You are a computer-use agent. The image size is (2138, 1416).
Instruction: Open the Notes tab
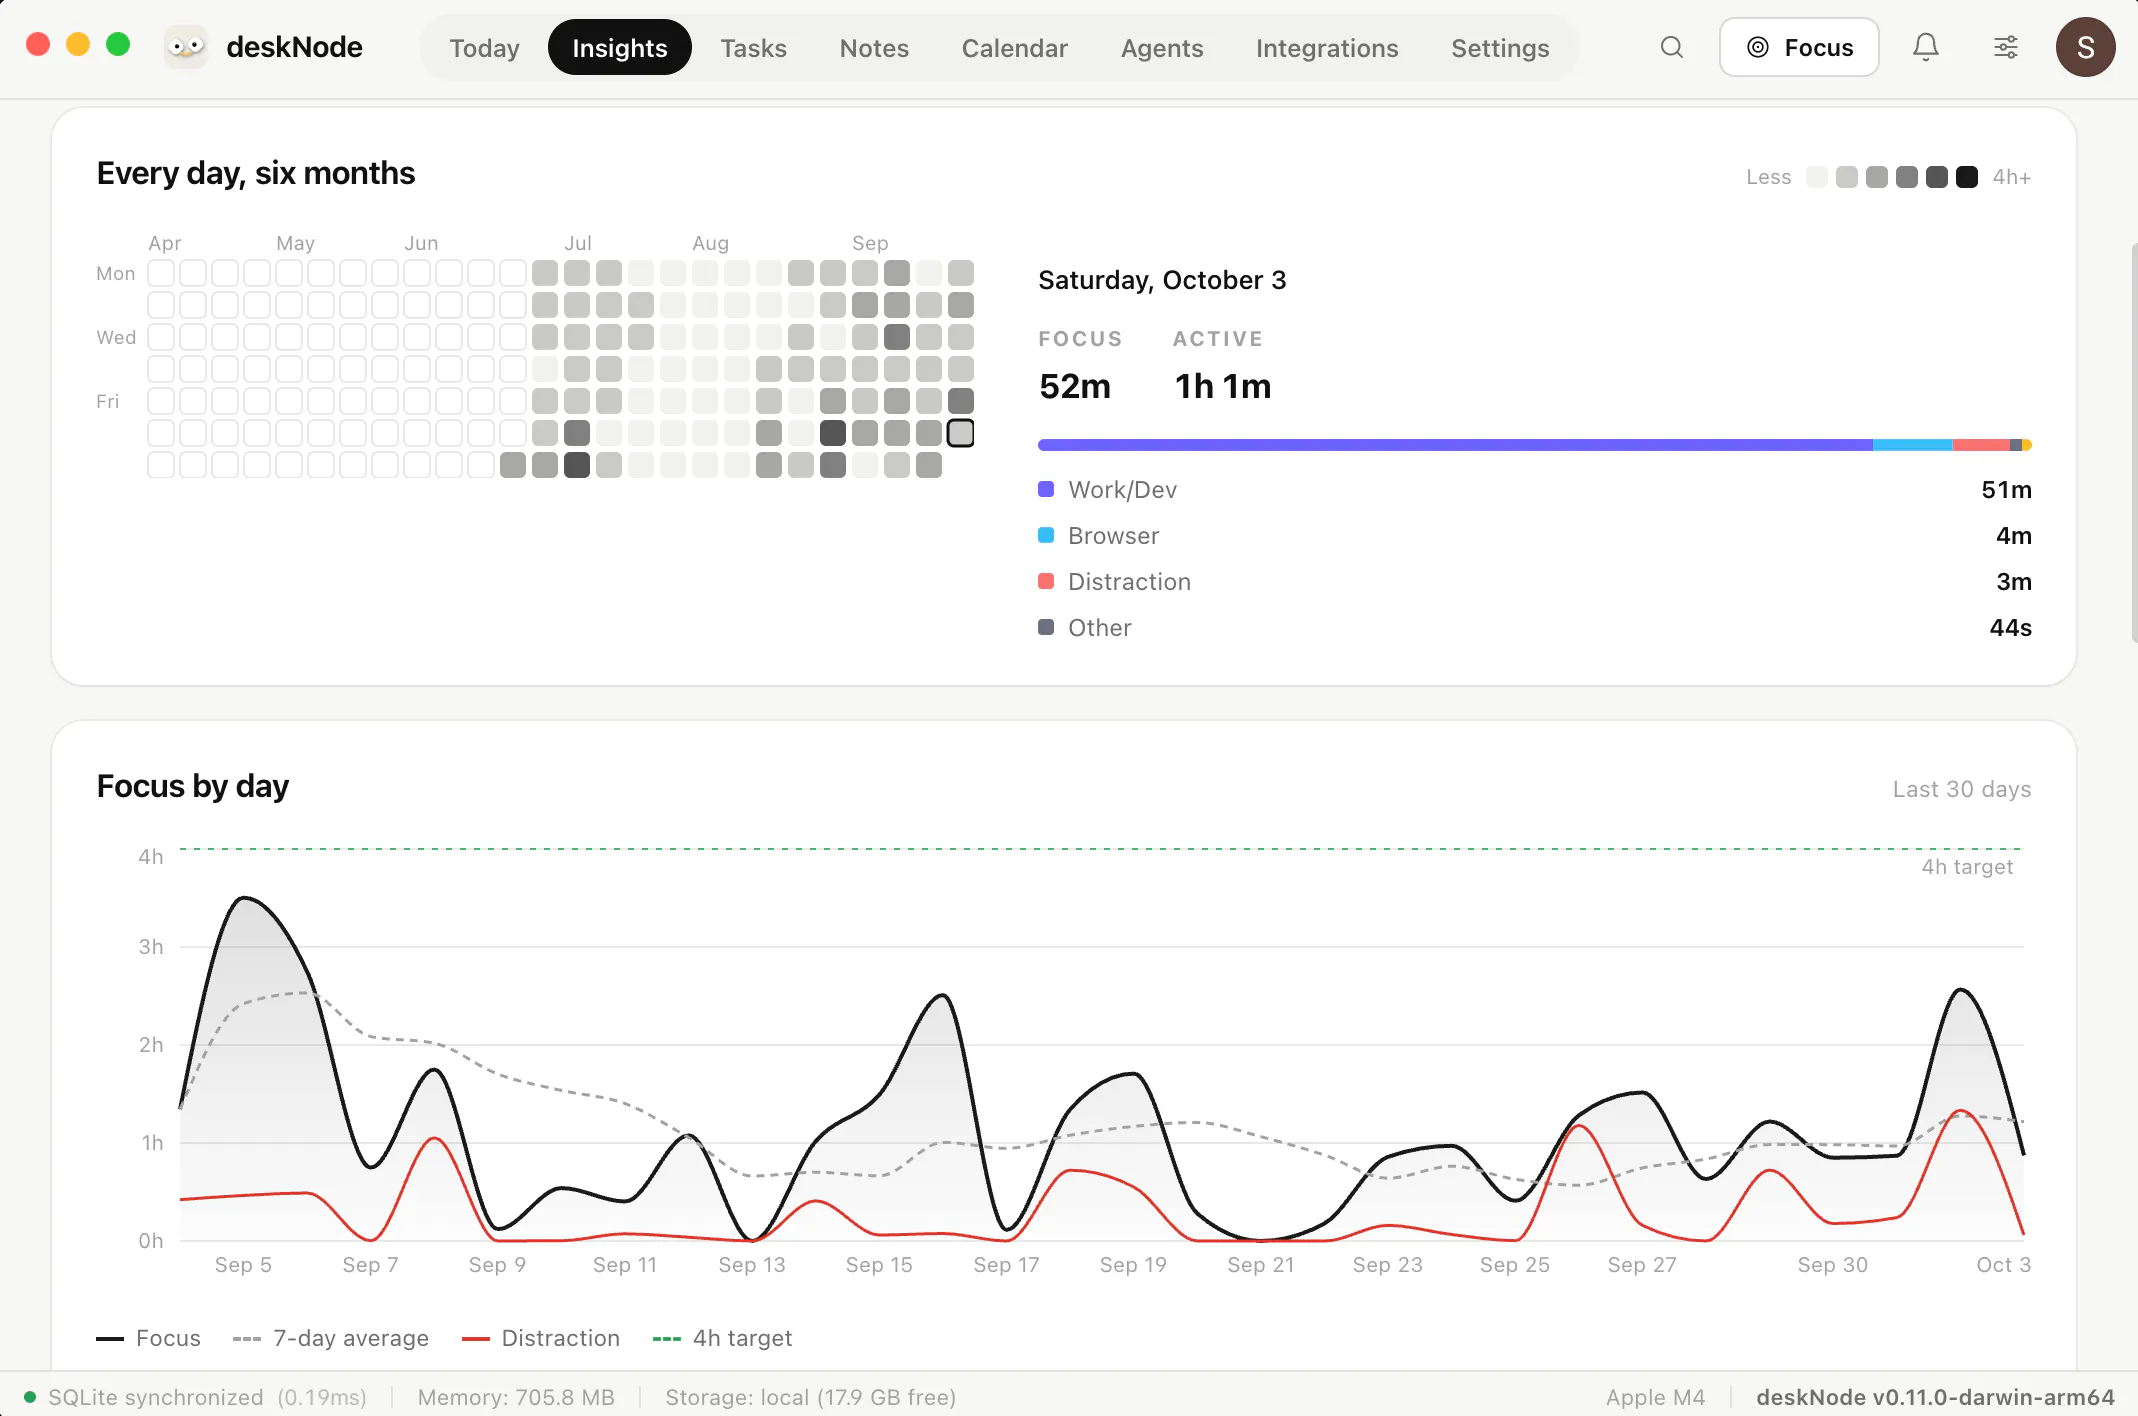click(874, 48)
